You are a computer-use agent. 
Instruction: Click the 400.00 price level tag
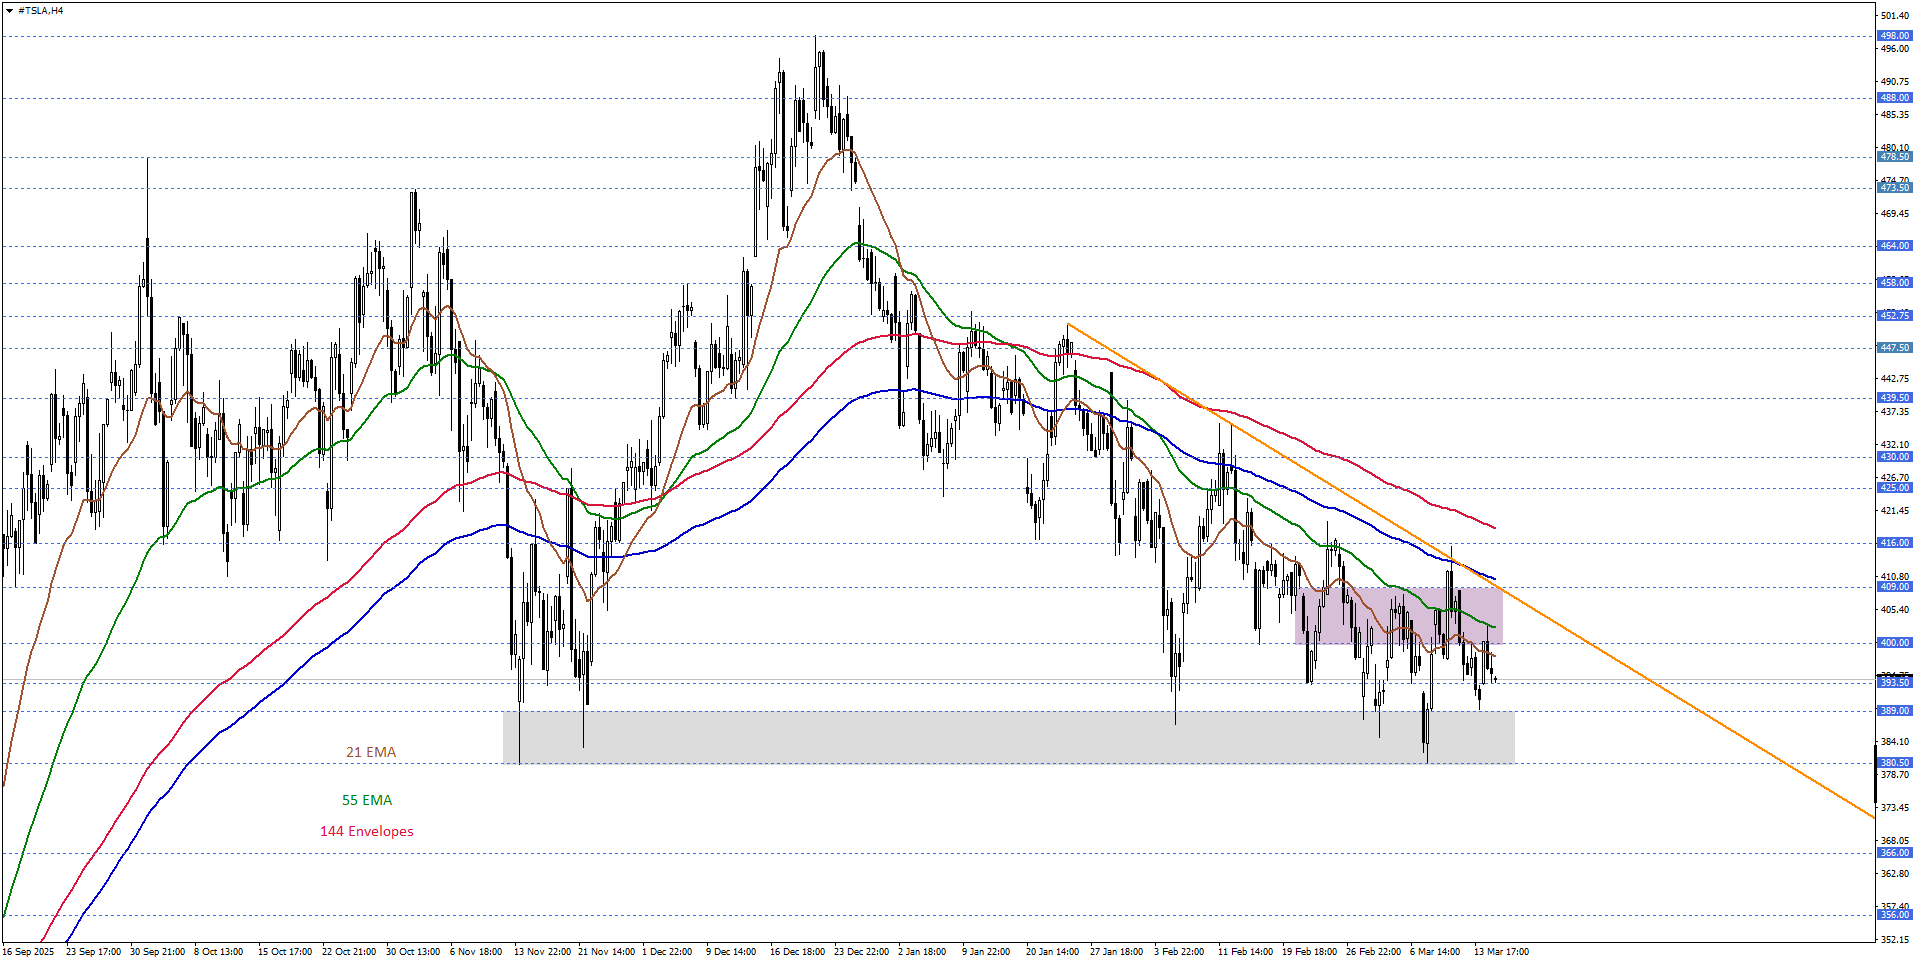[1894, 643]
